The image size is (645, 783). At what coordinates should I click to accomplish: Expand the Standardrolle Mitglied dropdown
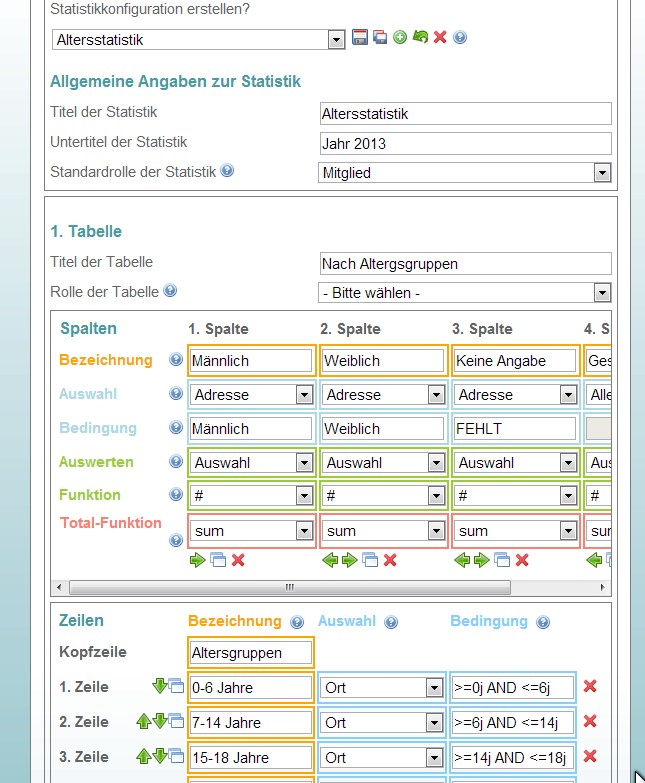601,173
